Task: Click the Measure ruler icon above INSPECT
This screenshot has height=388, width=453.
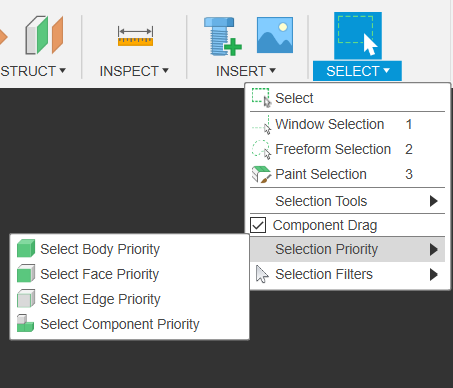Action: coord(135,36)
